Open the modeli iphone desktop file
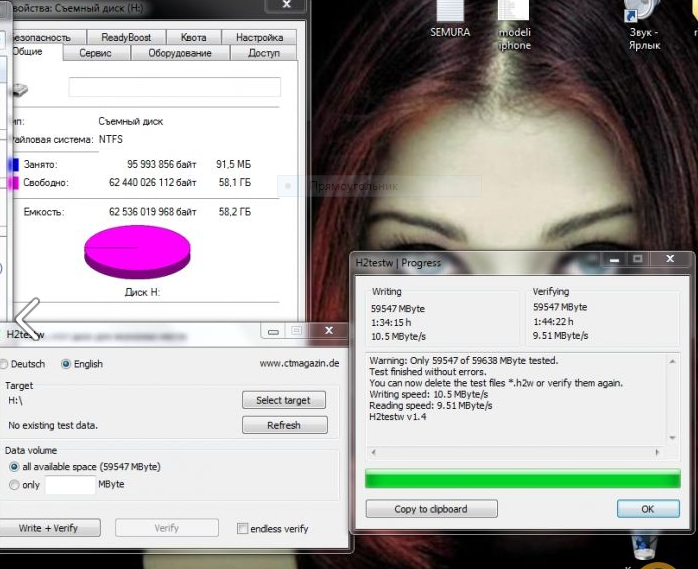Viewport: 698px width, 569px height. [x=514, y=24]
